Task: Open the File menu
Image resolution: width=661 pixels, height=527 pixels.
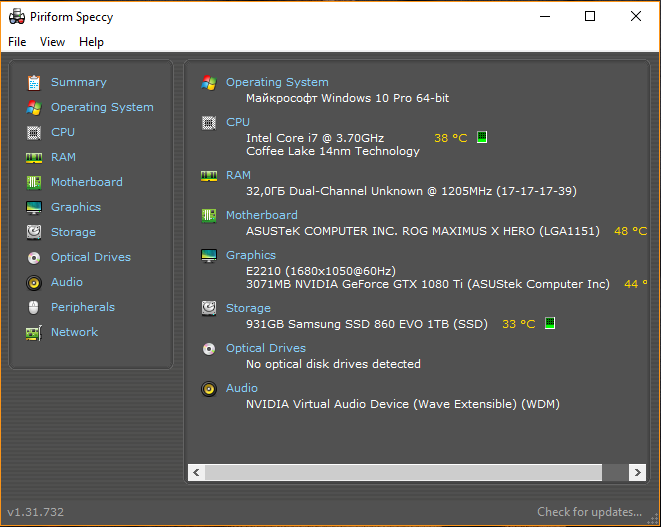Action: coord(17,42)
